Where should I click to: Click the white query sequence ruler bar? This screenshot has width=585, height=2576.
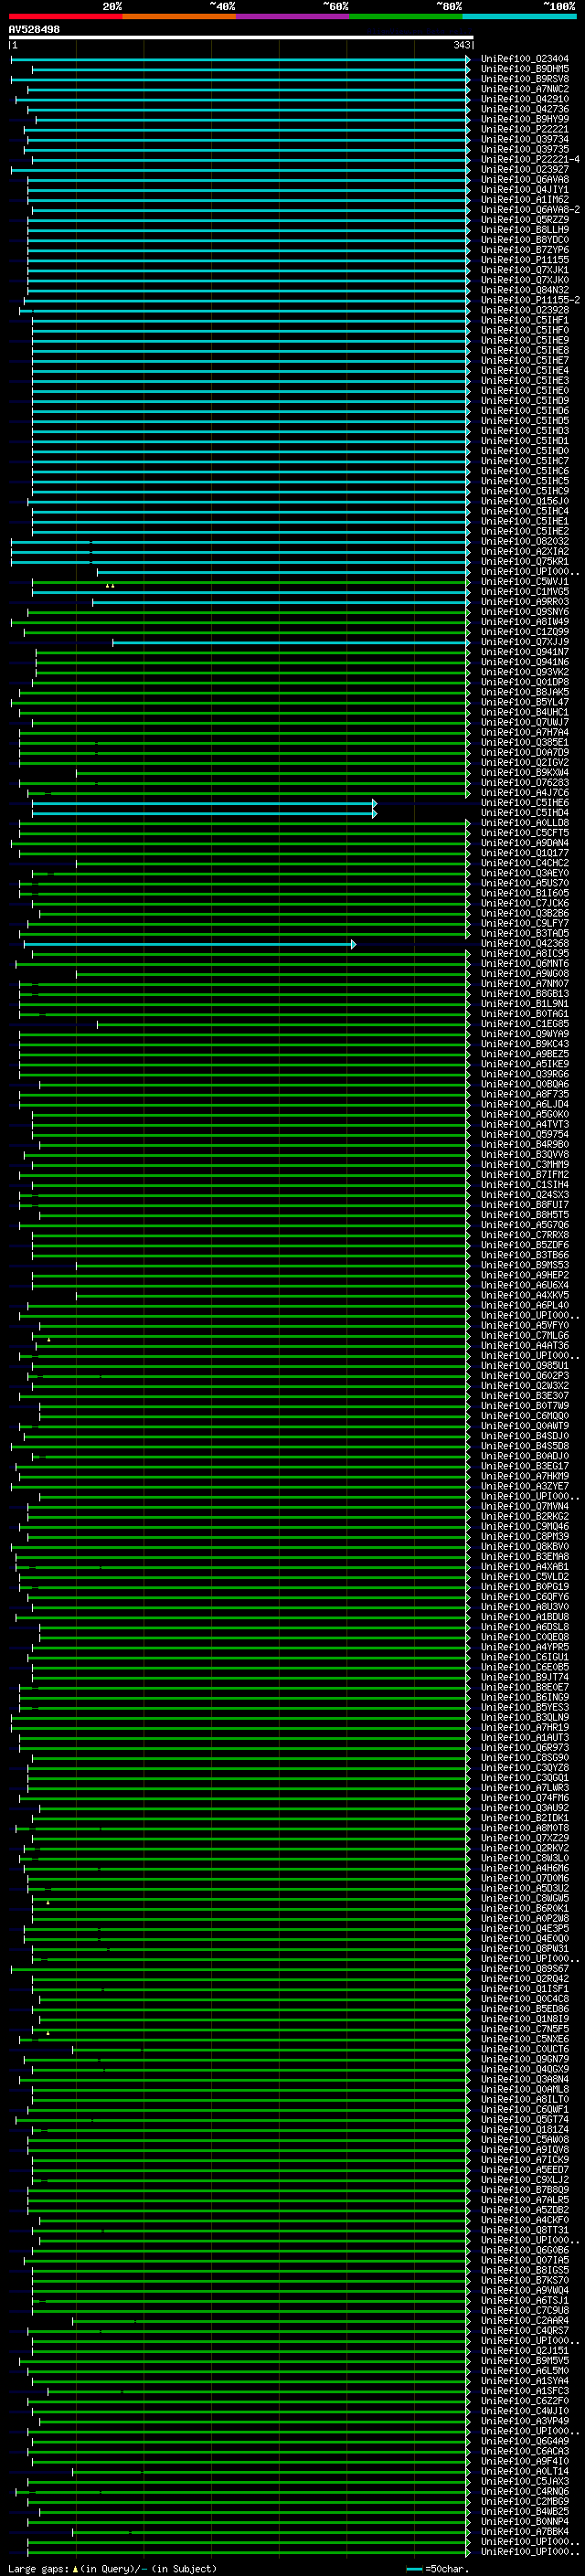tap(241, 38)
